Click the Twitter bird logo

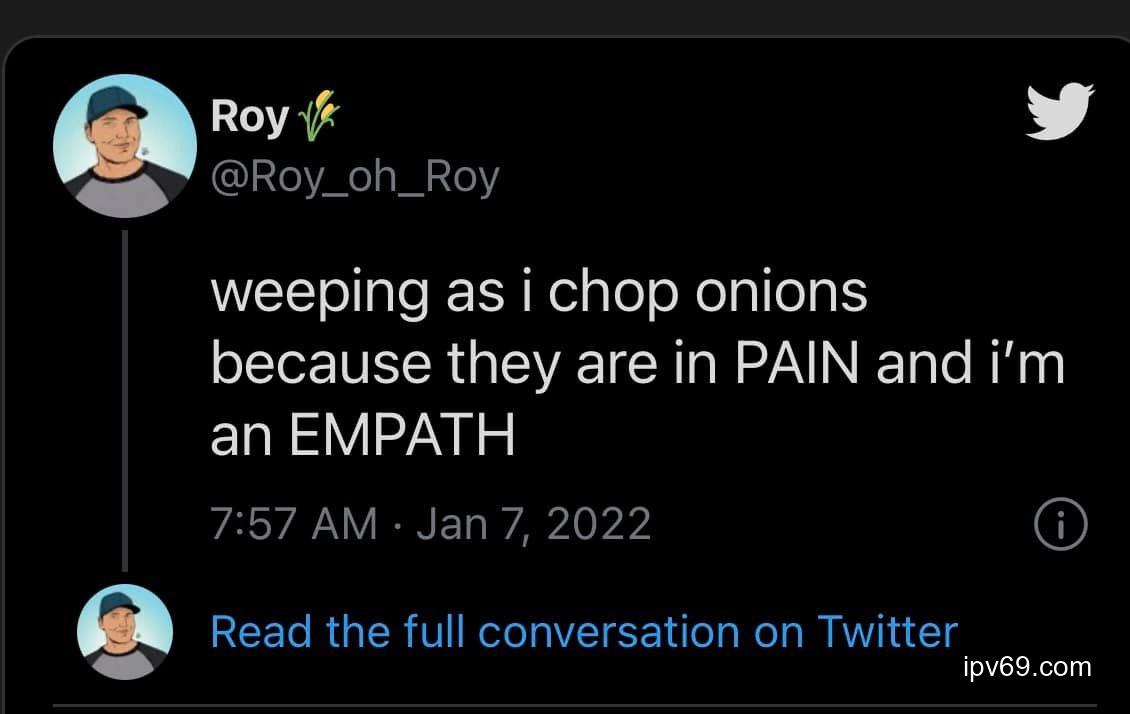1060,111
